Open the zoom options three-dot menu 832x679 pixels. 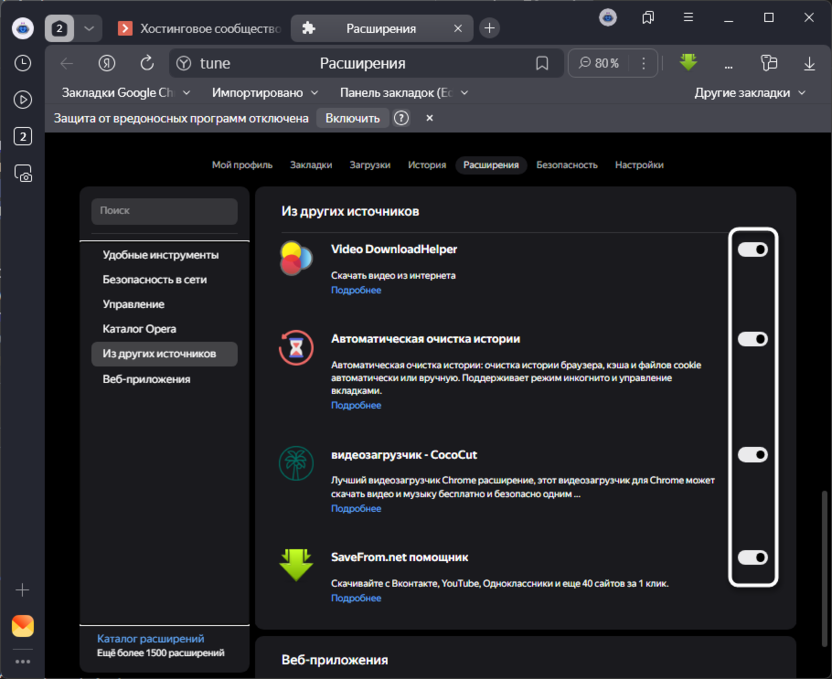pos(644,64)
